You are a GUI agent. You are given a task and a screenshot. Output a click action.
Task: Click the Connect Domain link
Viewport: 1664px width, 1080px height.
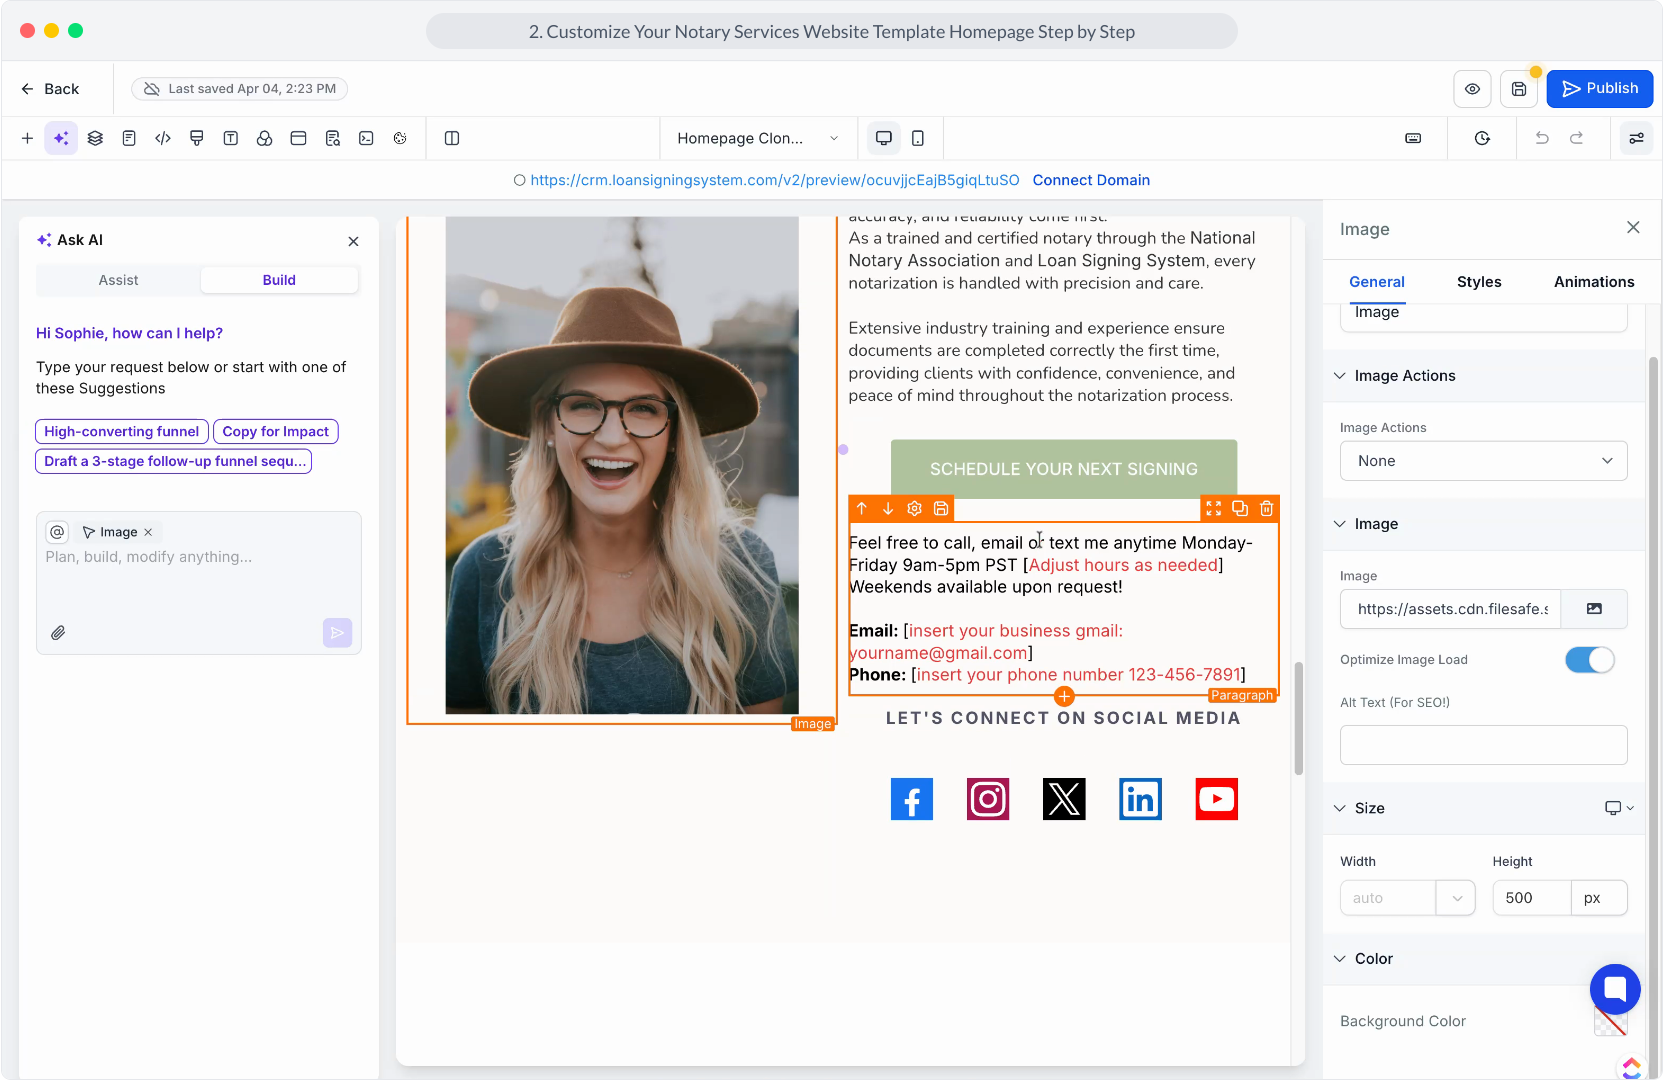point(1091,180)
